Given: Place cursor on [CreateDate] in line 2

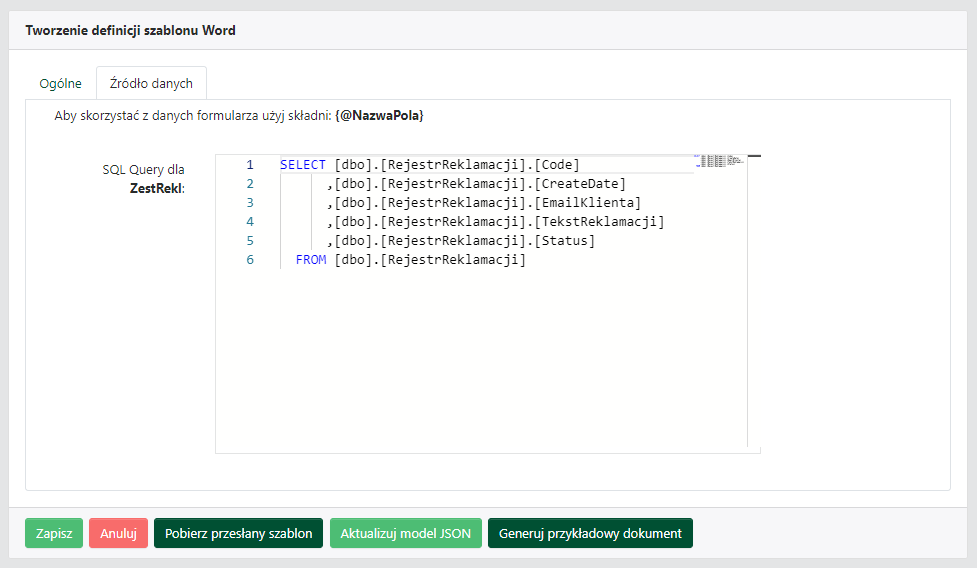Looking at the screenshot, I should [580, 184].
